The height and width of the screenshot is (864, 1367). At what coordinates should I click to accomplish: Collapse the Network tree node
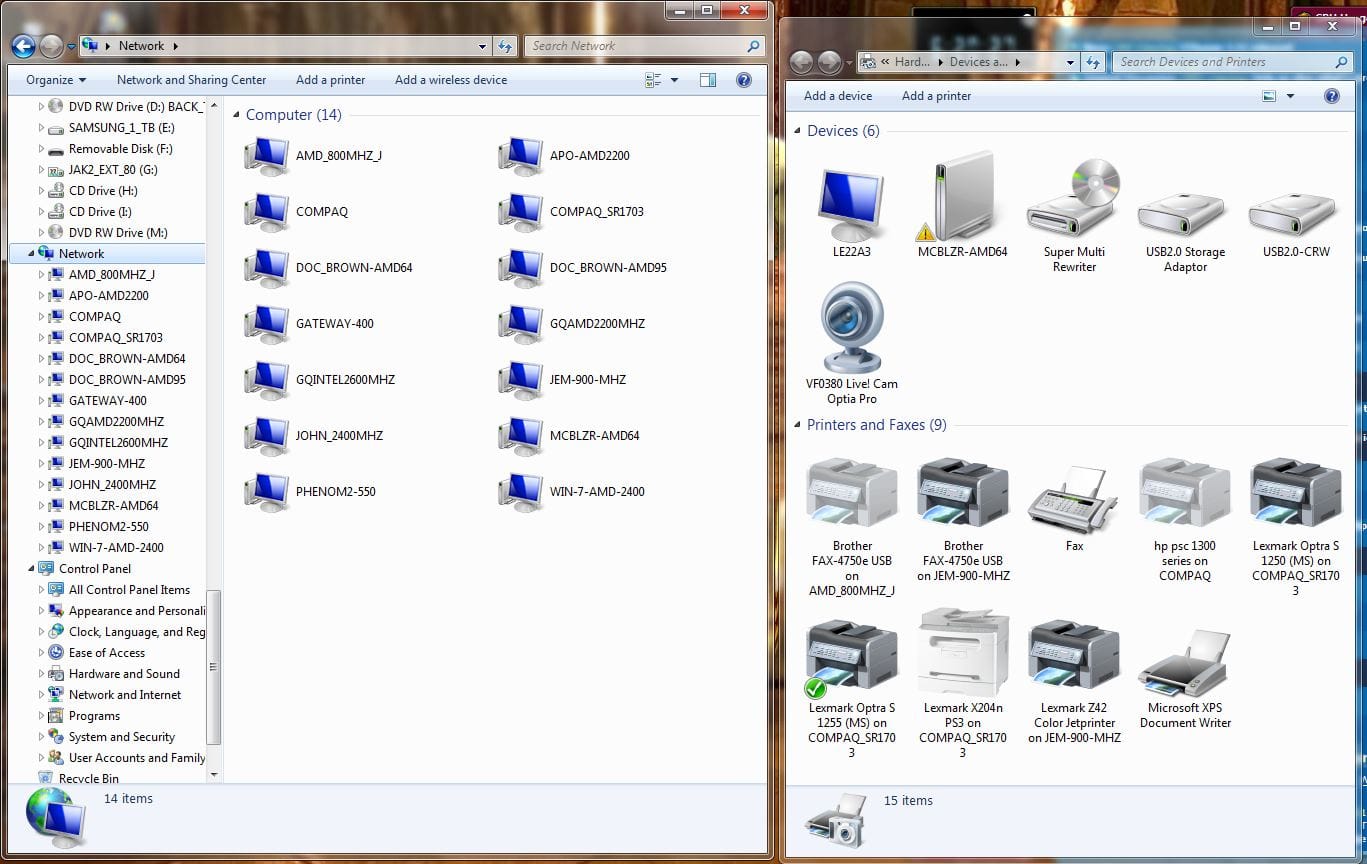click(31, 254)
